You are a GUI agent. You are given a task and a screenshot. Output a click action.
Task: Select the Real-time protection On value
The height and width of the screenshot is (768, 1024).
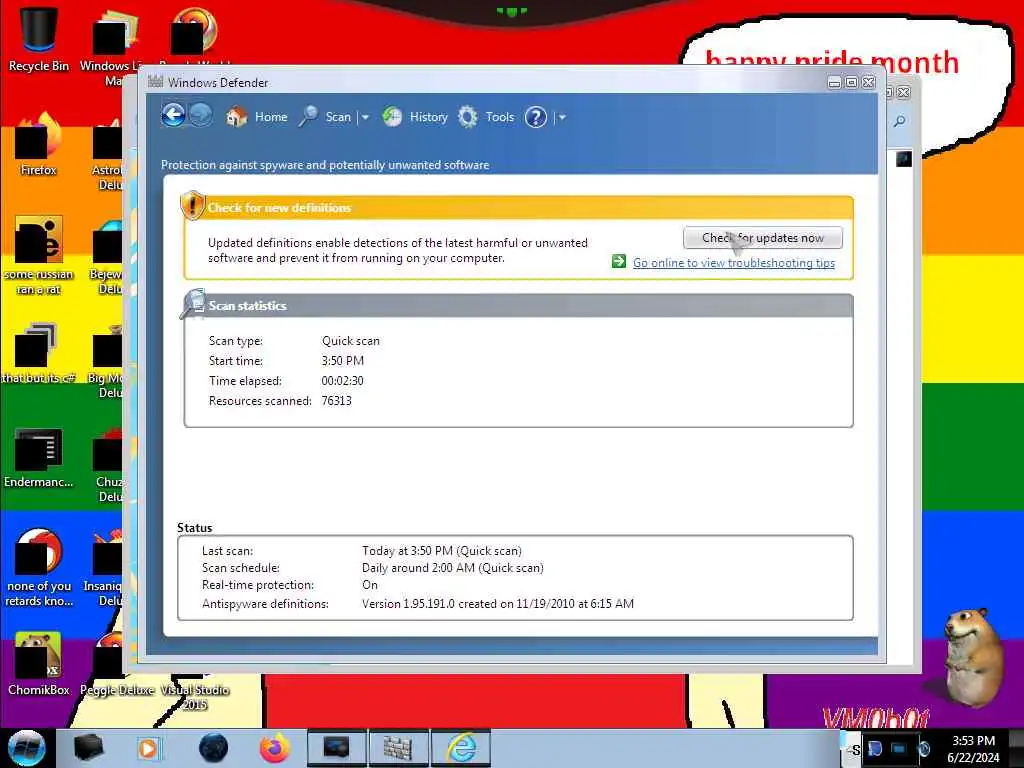point(370,585)
